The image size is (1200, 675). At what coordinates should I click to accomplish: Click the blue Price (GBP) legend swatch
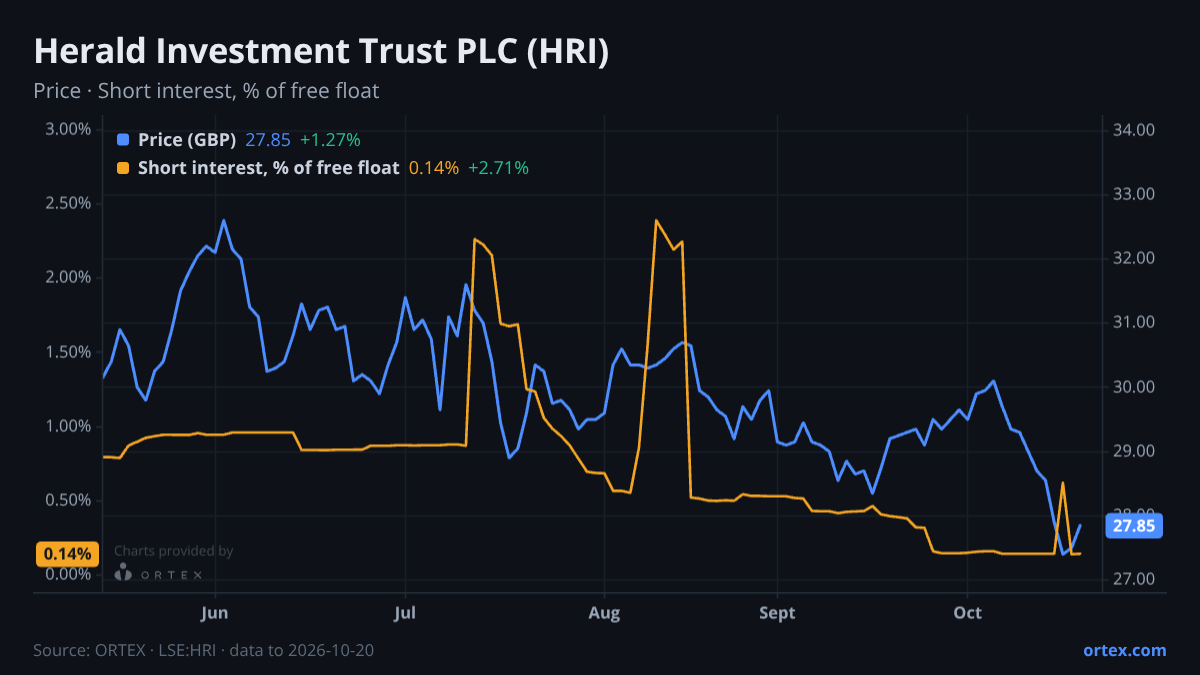click(123, 140)
